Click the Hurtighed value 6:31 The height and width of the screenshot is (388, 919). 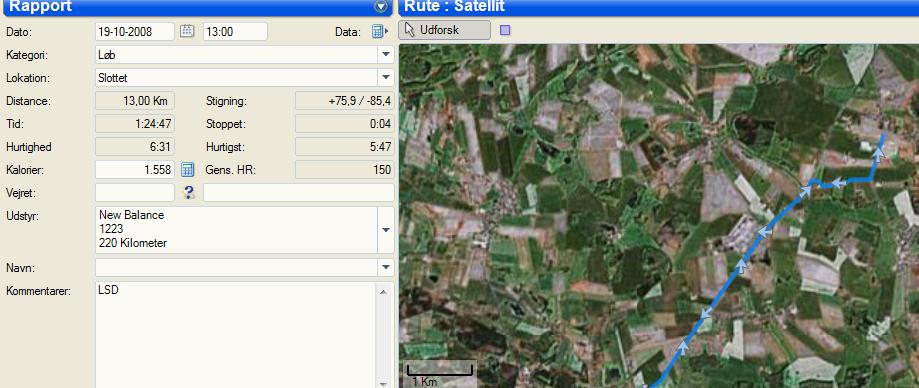(135, 147)
